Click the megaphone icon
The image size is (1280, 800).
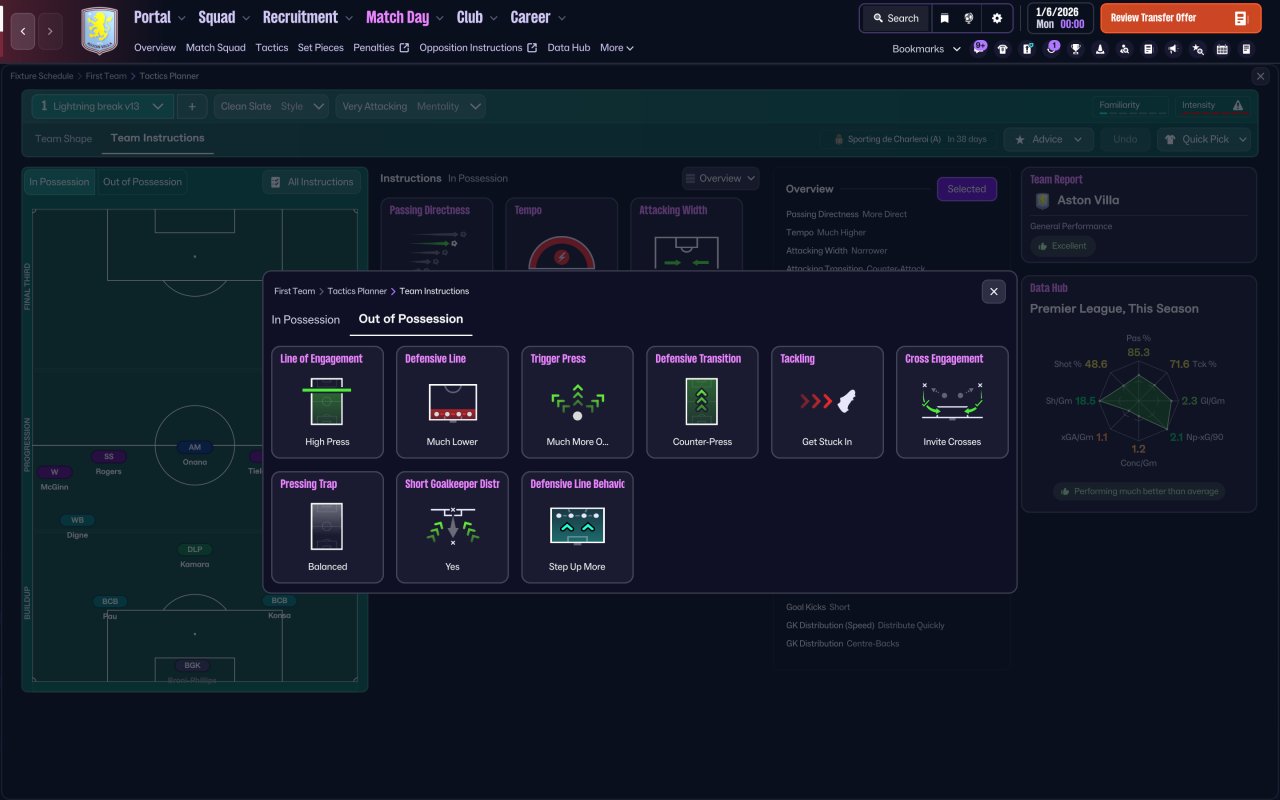1173,49
